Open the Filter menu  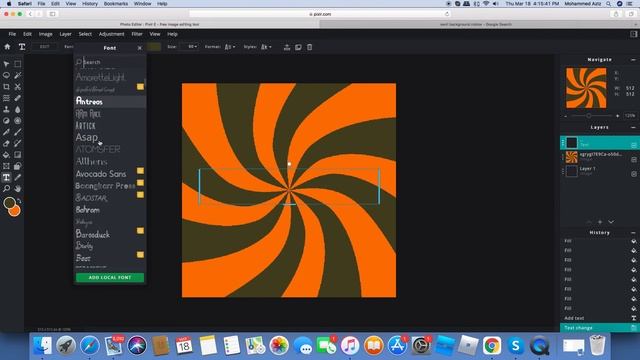pos(137,34)
